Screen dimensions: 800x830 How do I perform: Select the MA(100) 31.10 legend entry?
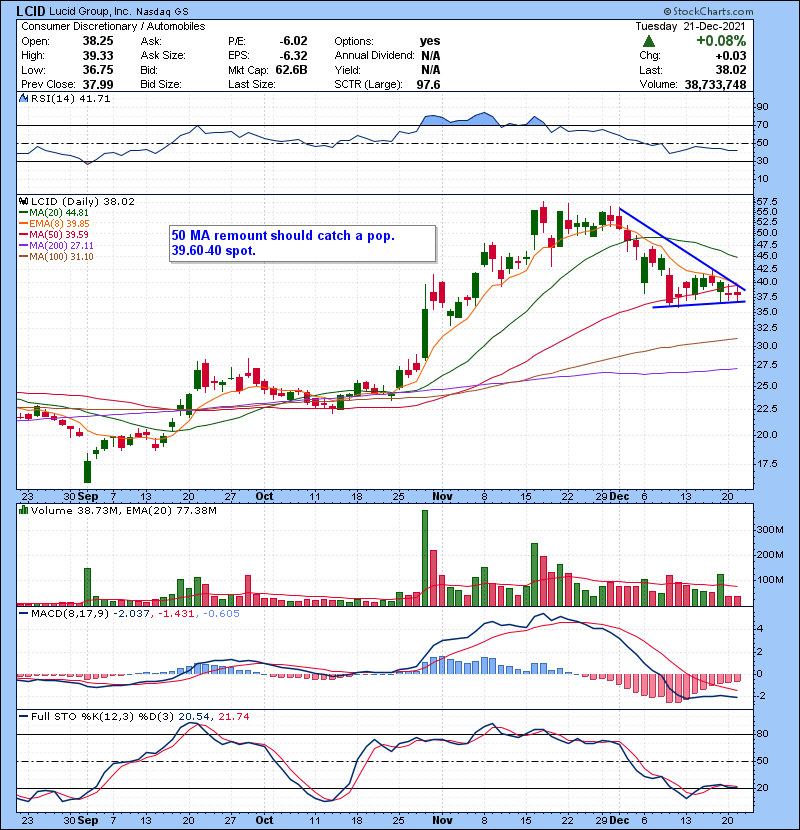coord(56,257)
